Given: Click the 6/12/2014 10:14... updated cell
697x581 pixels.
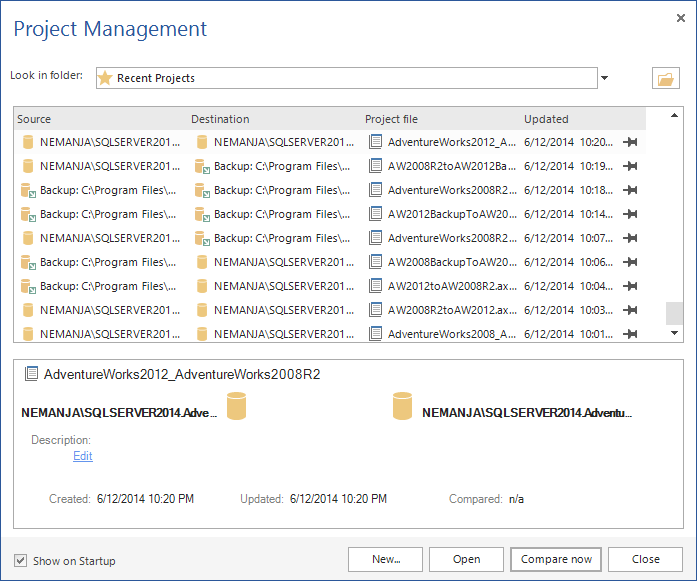Looking at the screenshot, I should (x=569, y=214).
